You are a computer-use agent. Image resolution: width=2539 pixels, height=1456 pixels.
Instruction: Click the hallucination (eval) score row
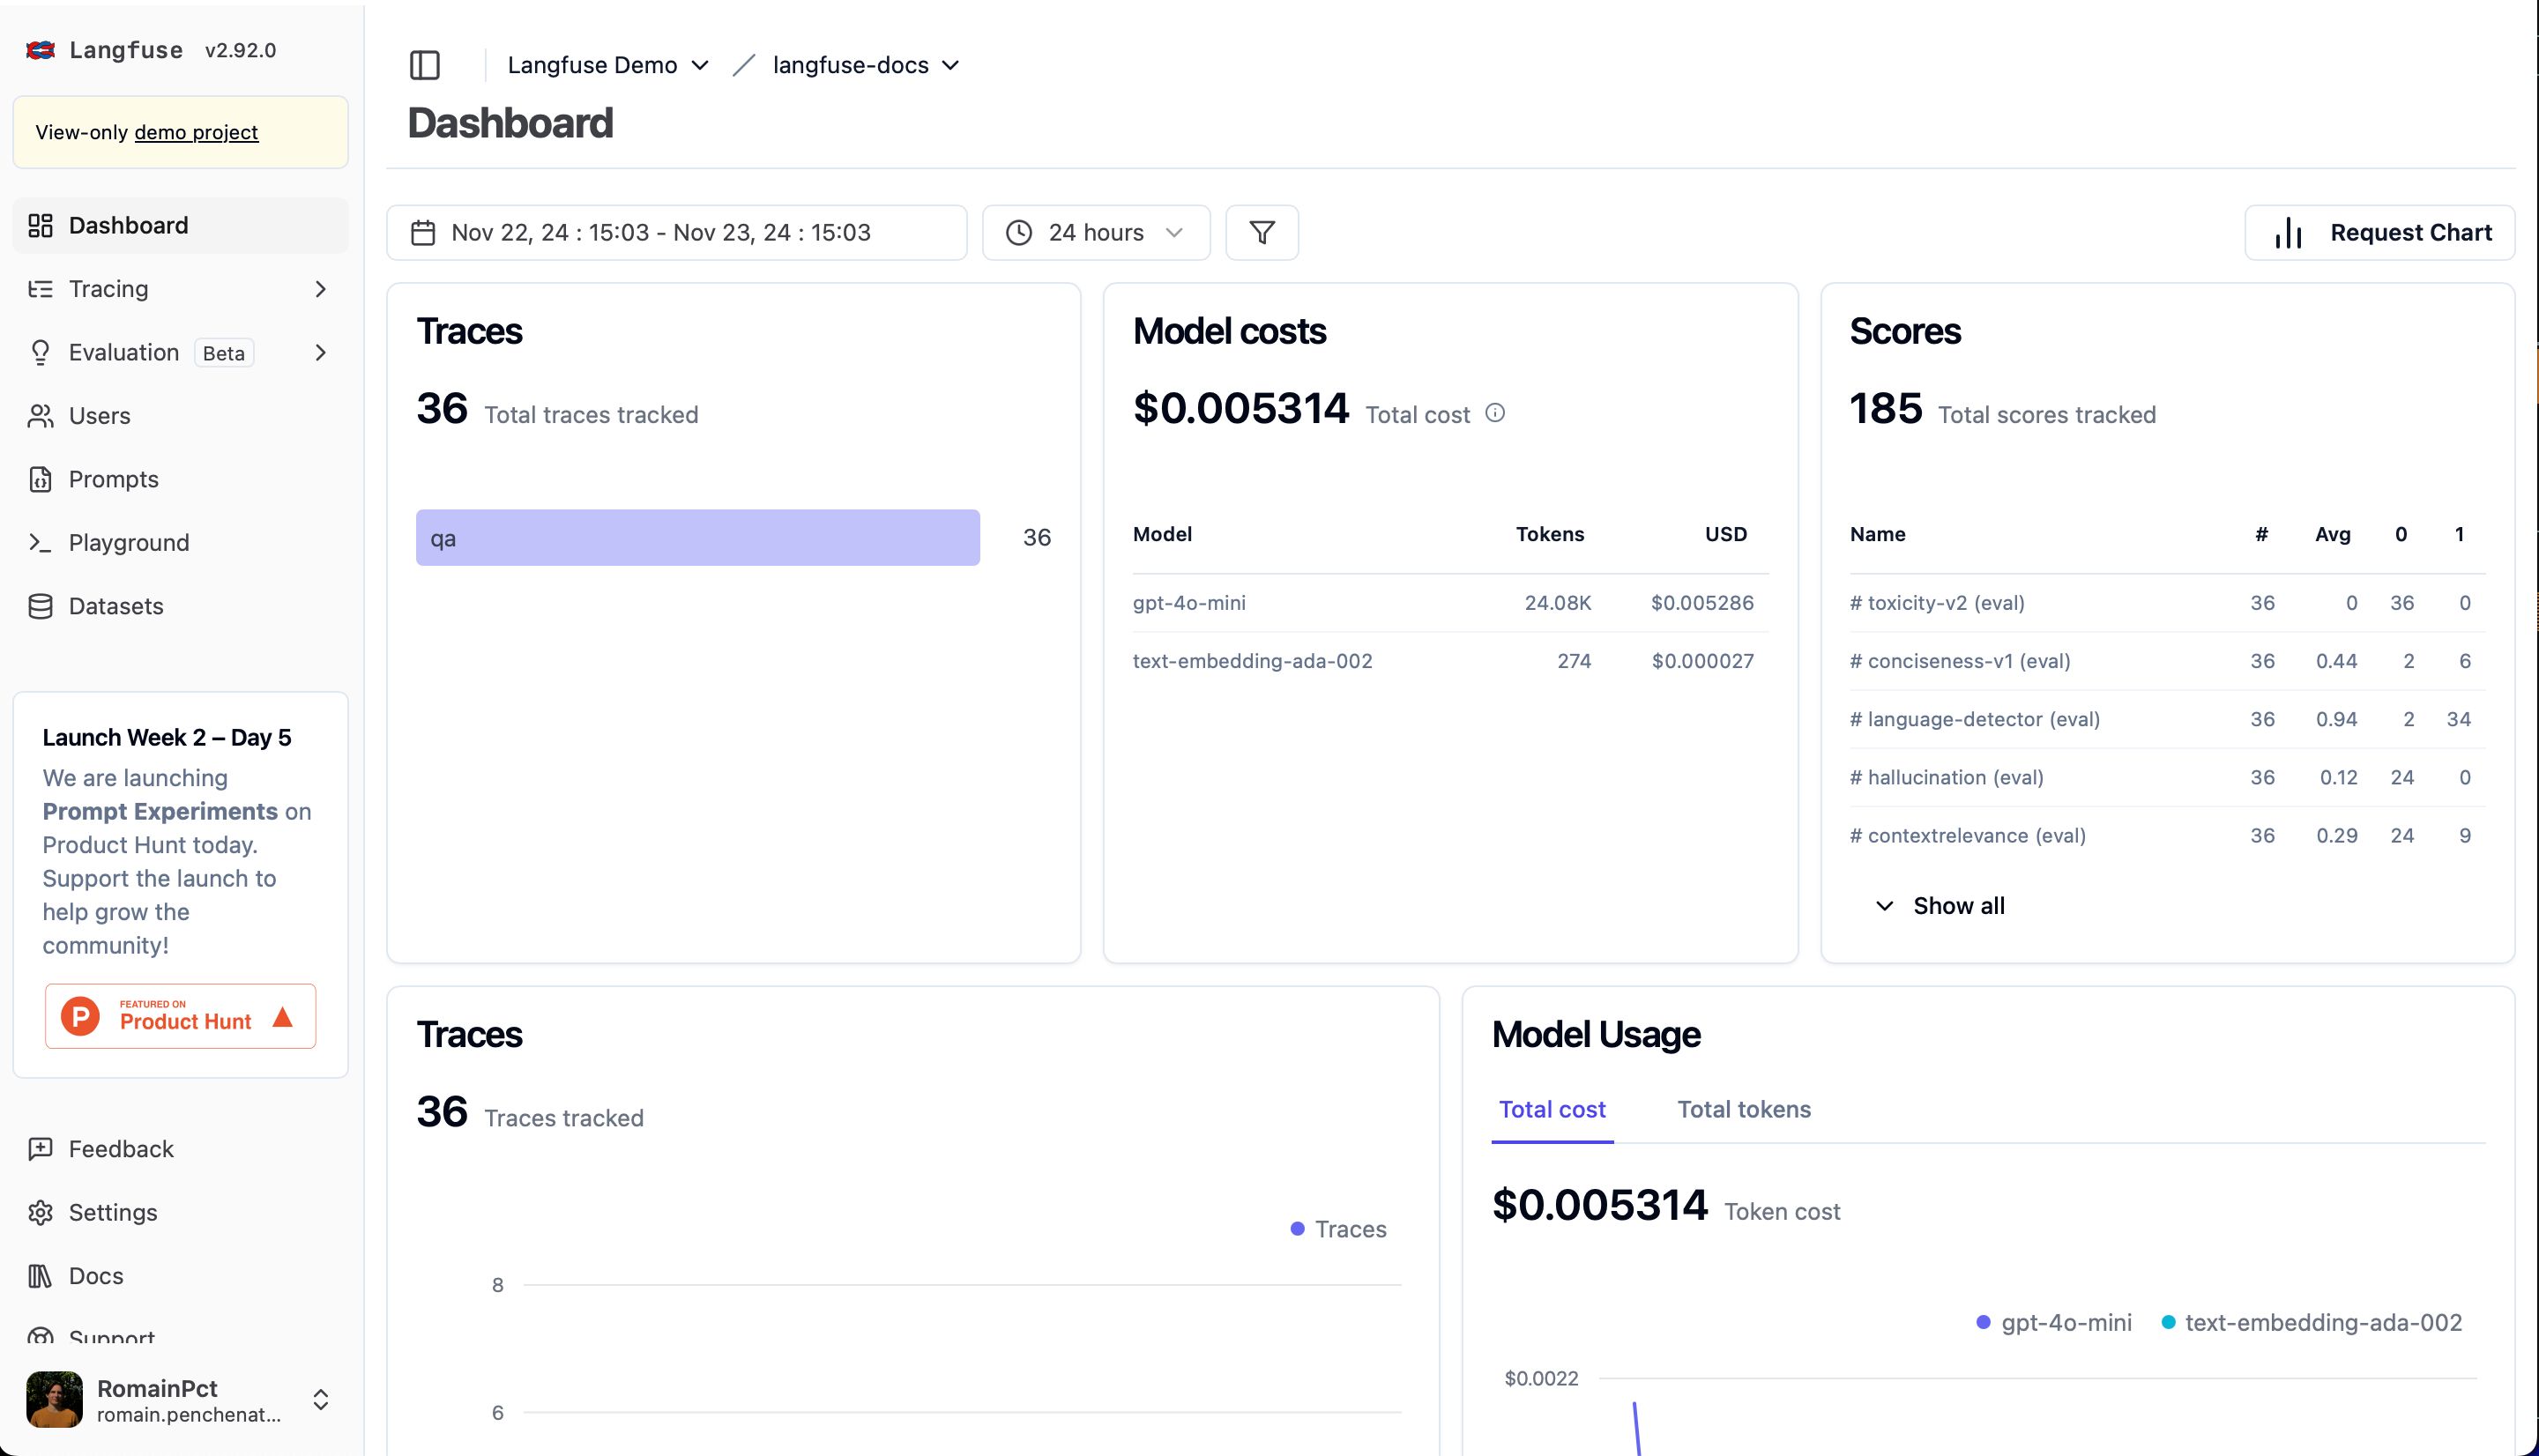2167,777
